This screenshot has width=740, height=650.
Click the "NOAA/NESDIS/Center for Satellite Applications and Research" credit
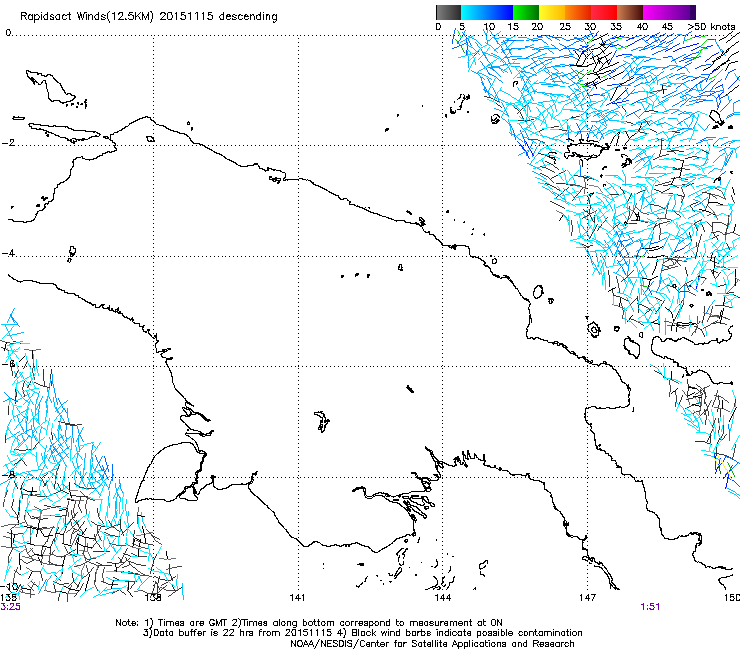point(432,644)
